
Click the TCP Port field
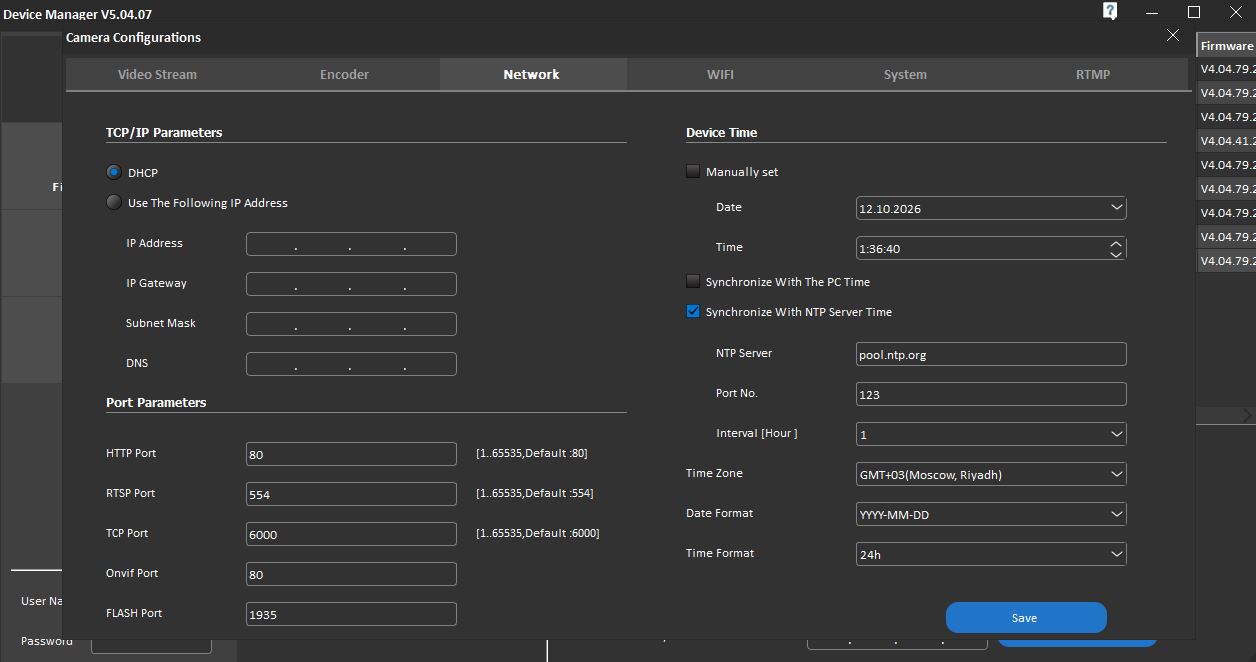(x=351, y=534)
